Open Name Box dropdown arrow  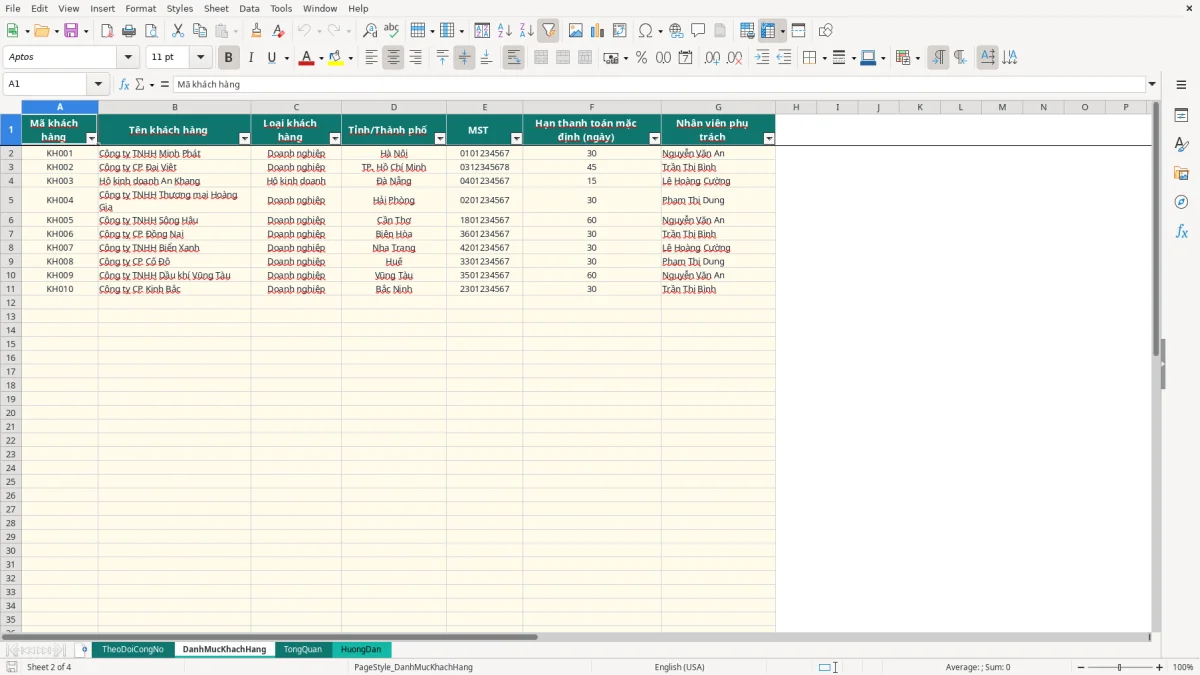click(x=98, y=85)
